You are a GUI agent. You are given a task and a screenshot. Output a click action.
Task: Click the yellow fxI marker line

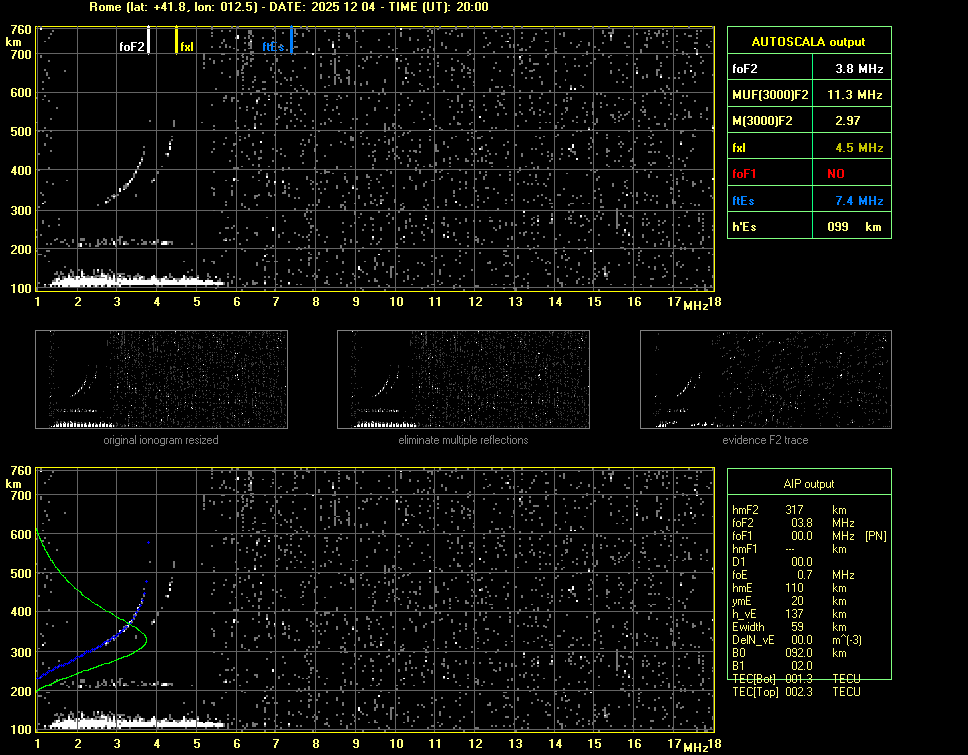tap(177, 42)
